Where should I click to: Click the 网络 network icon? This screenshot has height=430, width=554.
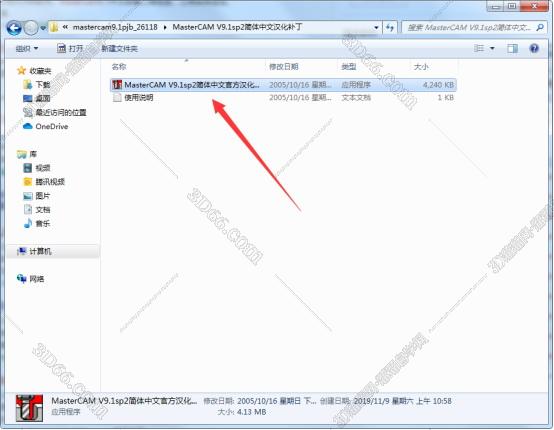click(22, 279)
